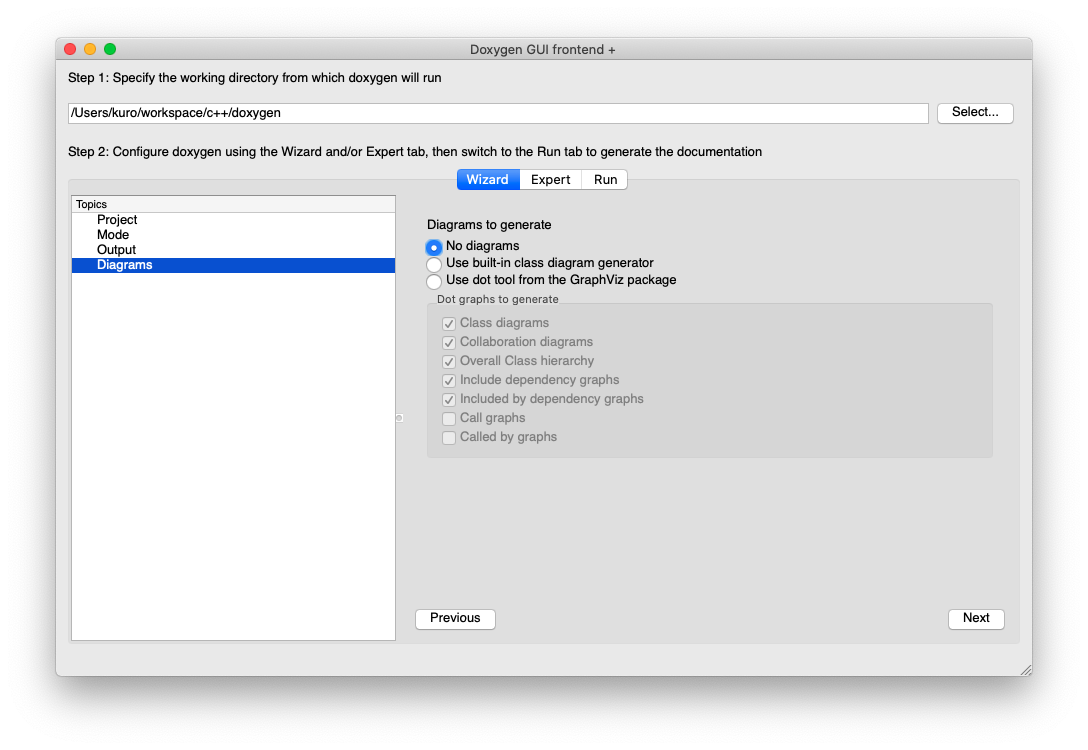1088x750 pixels.
Task: Click the splitter handle beside the Topics list
Action: (399, 418)
